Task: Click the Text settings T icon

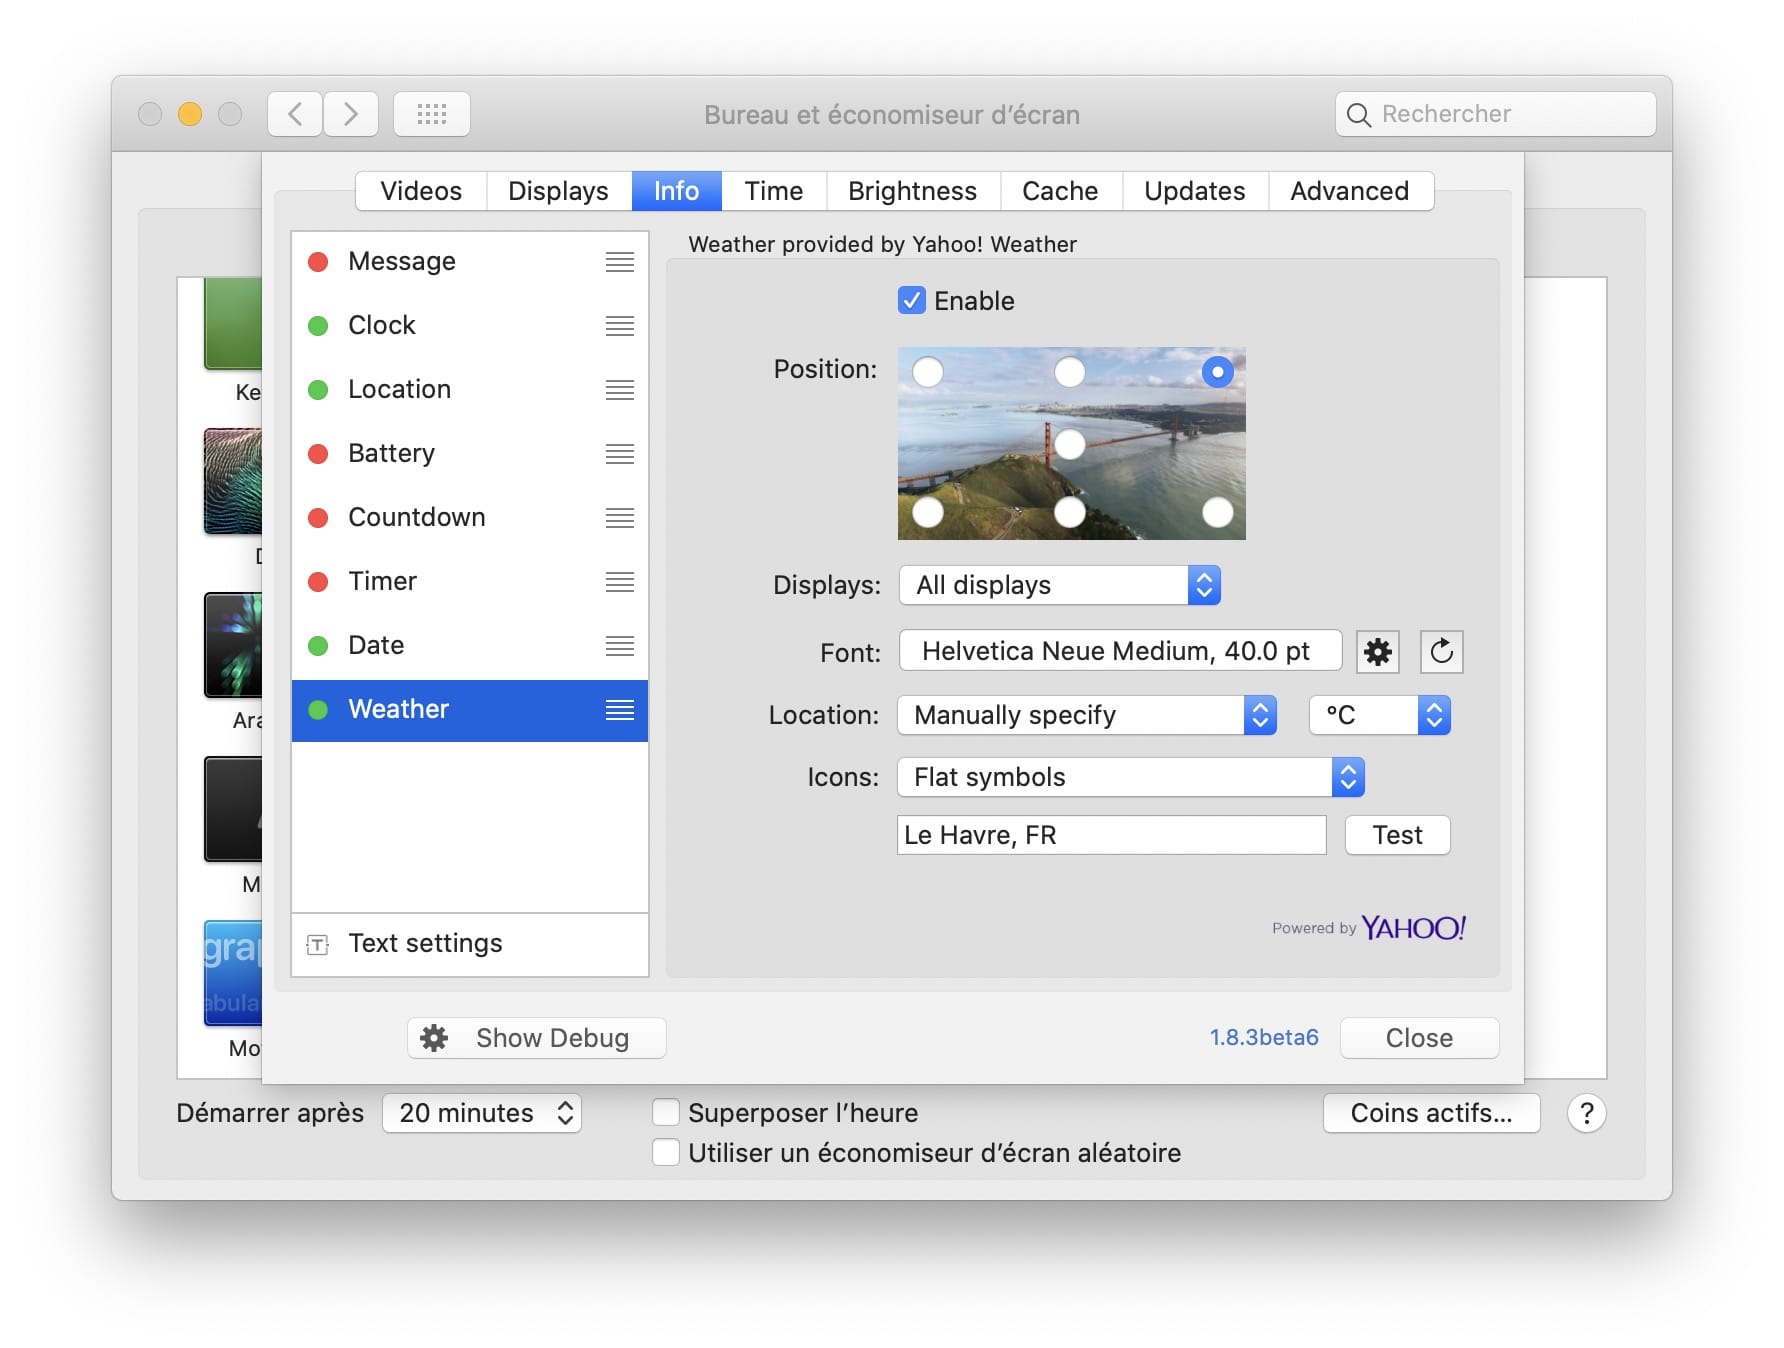Action: 318,944
